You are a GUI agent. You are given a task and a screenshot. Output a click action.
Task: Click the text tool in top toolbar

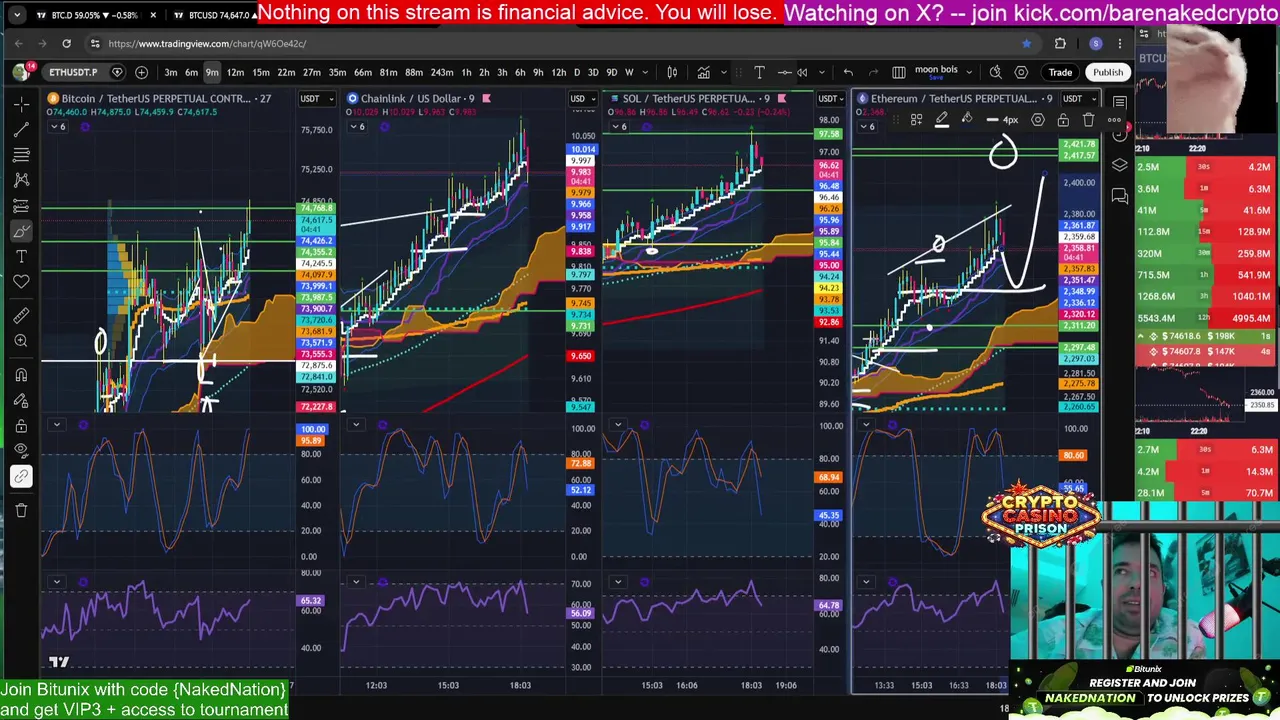[x=759, y=72]
